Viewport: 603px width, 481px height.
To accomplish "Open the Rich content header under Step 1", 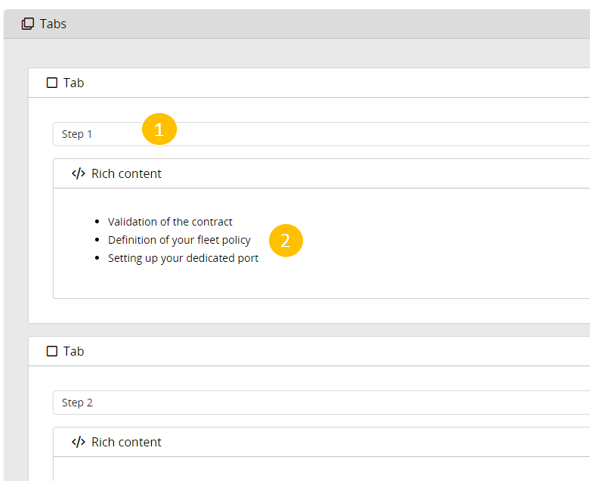I will click(x=126, y=173).
